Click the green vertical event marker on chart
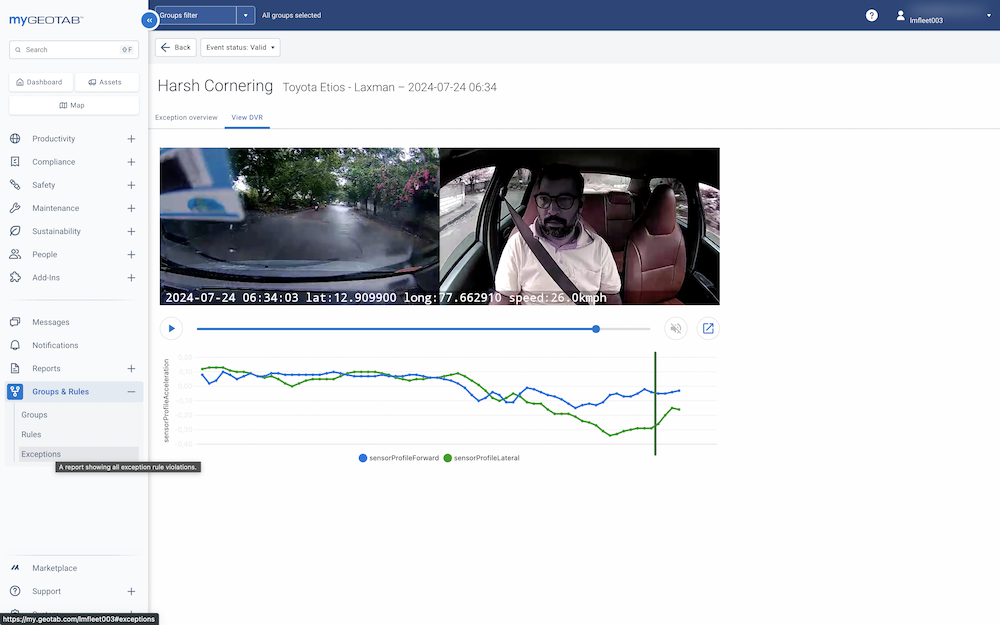1000x625 pixels. [x=655, y=403]
